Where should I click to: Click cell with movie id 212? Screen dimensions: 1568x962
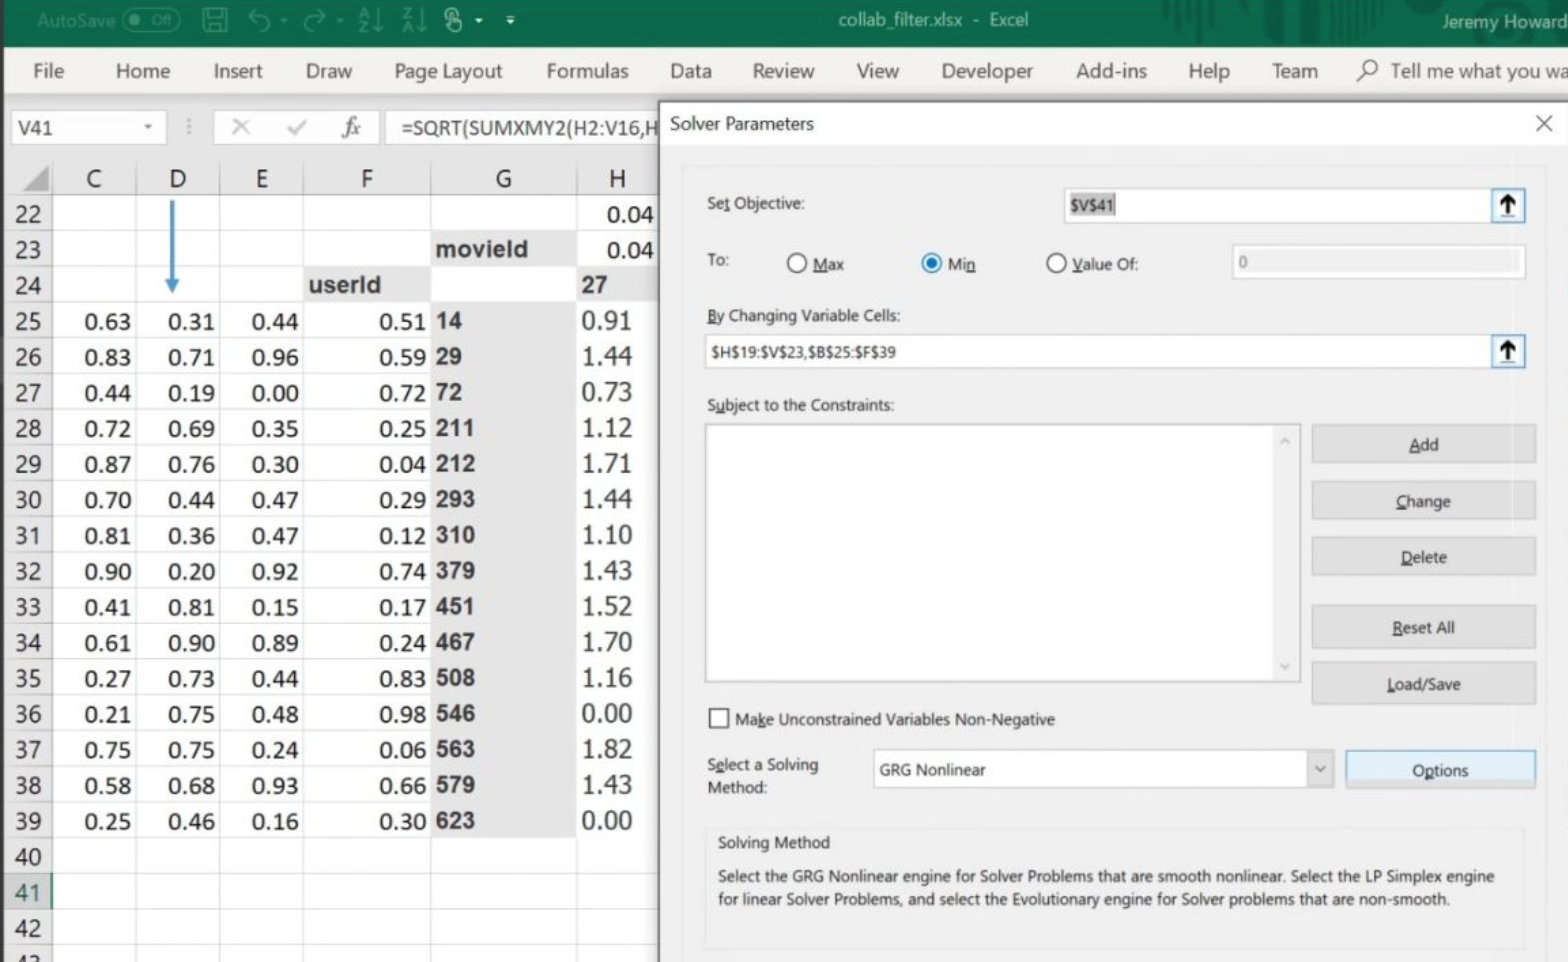[503, 464]
